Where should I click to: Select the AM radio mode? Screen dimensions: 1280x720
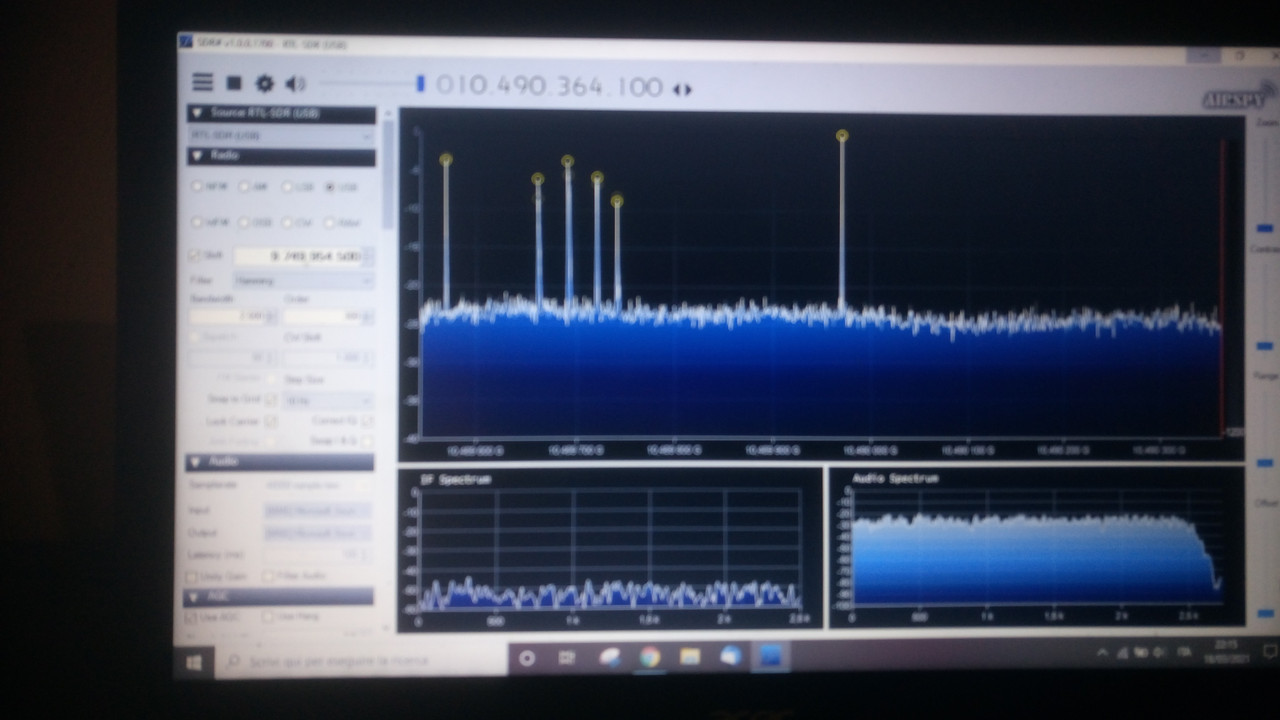(x=256, y=187)
